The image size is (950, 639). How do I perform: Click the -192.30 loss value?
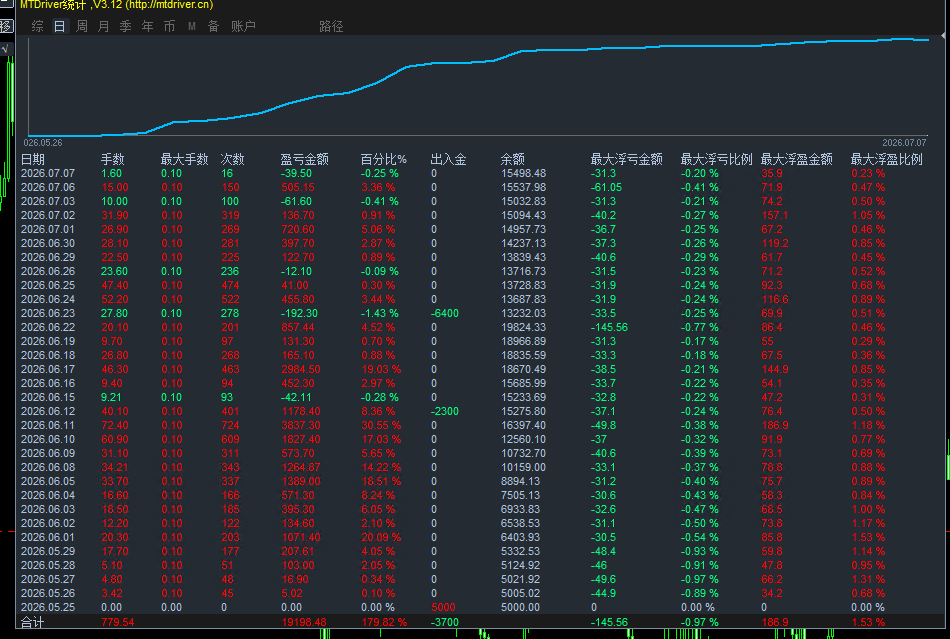pos(299,313)
